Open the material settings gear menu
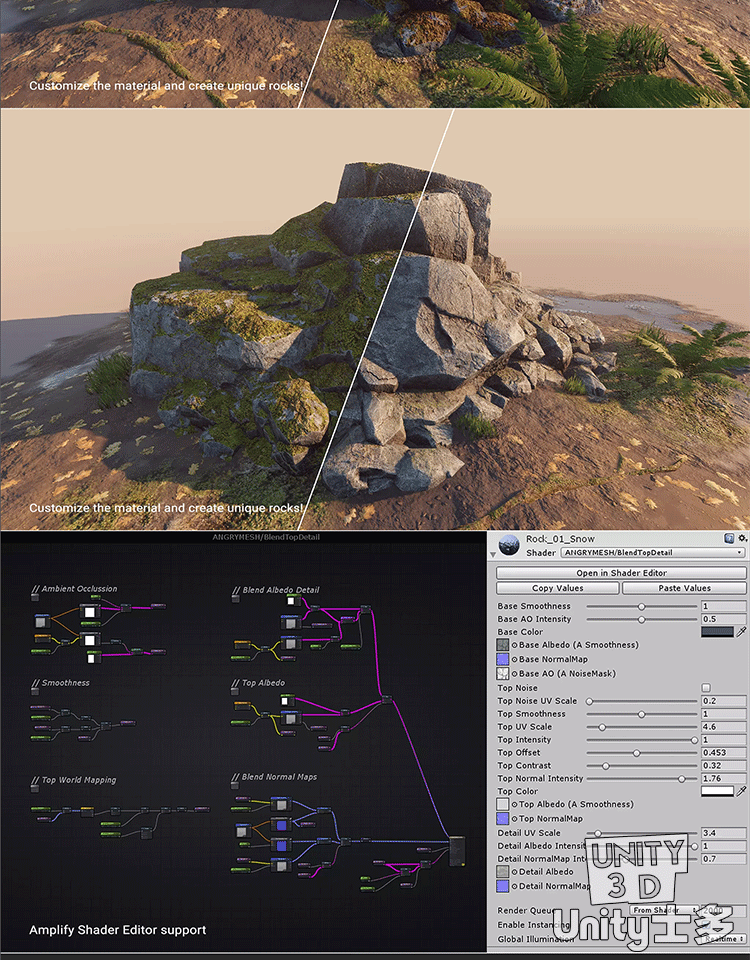The height and width of the screenshot is (960, 750). 741,538
